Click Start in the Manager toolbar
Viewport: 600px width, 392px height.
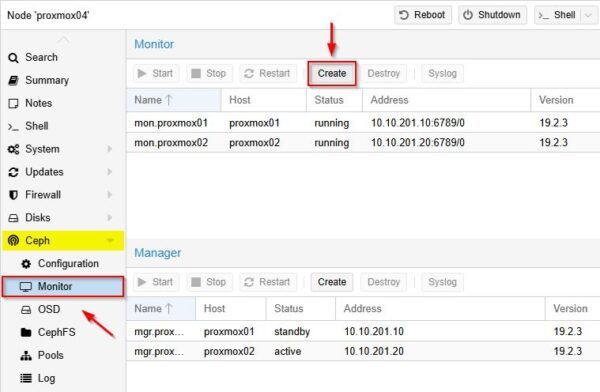coord(156,282)
